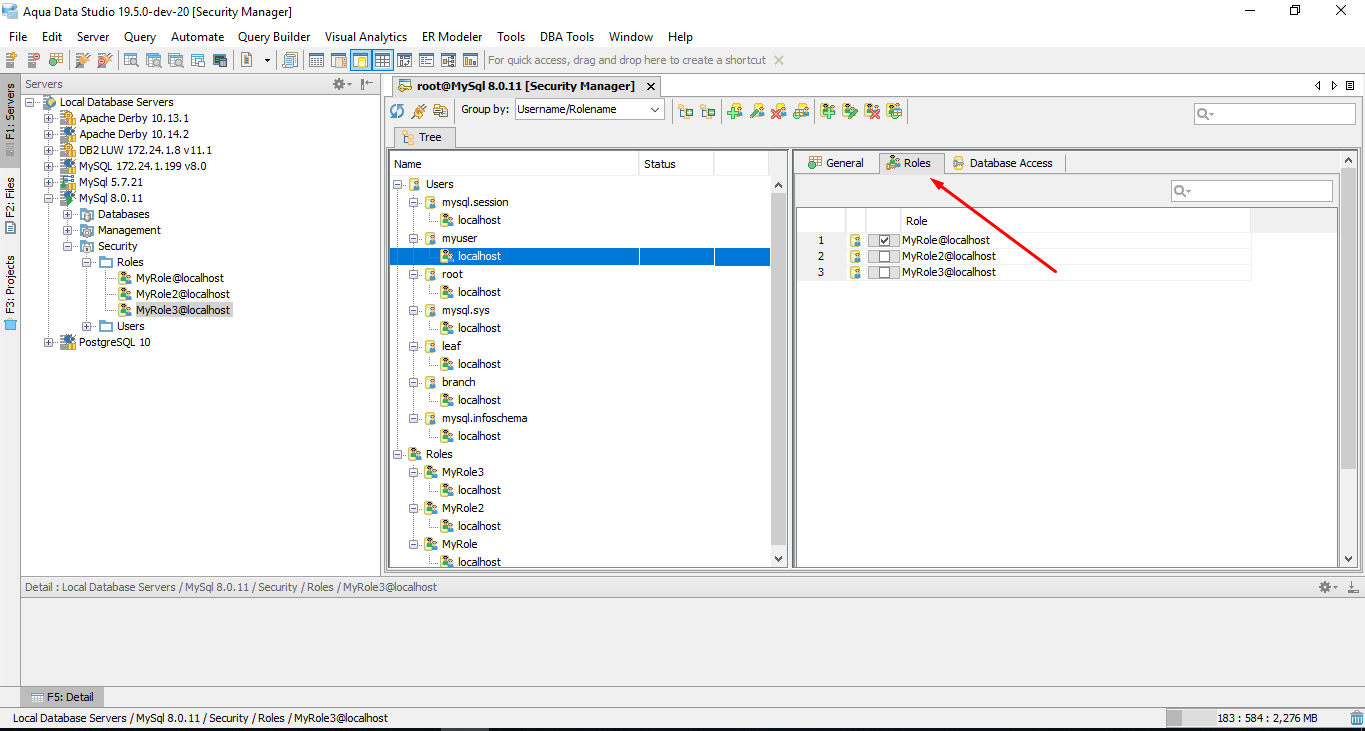Select the Tree tab

(422, 137)
